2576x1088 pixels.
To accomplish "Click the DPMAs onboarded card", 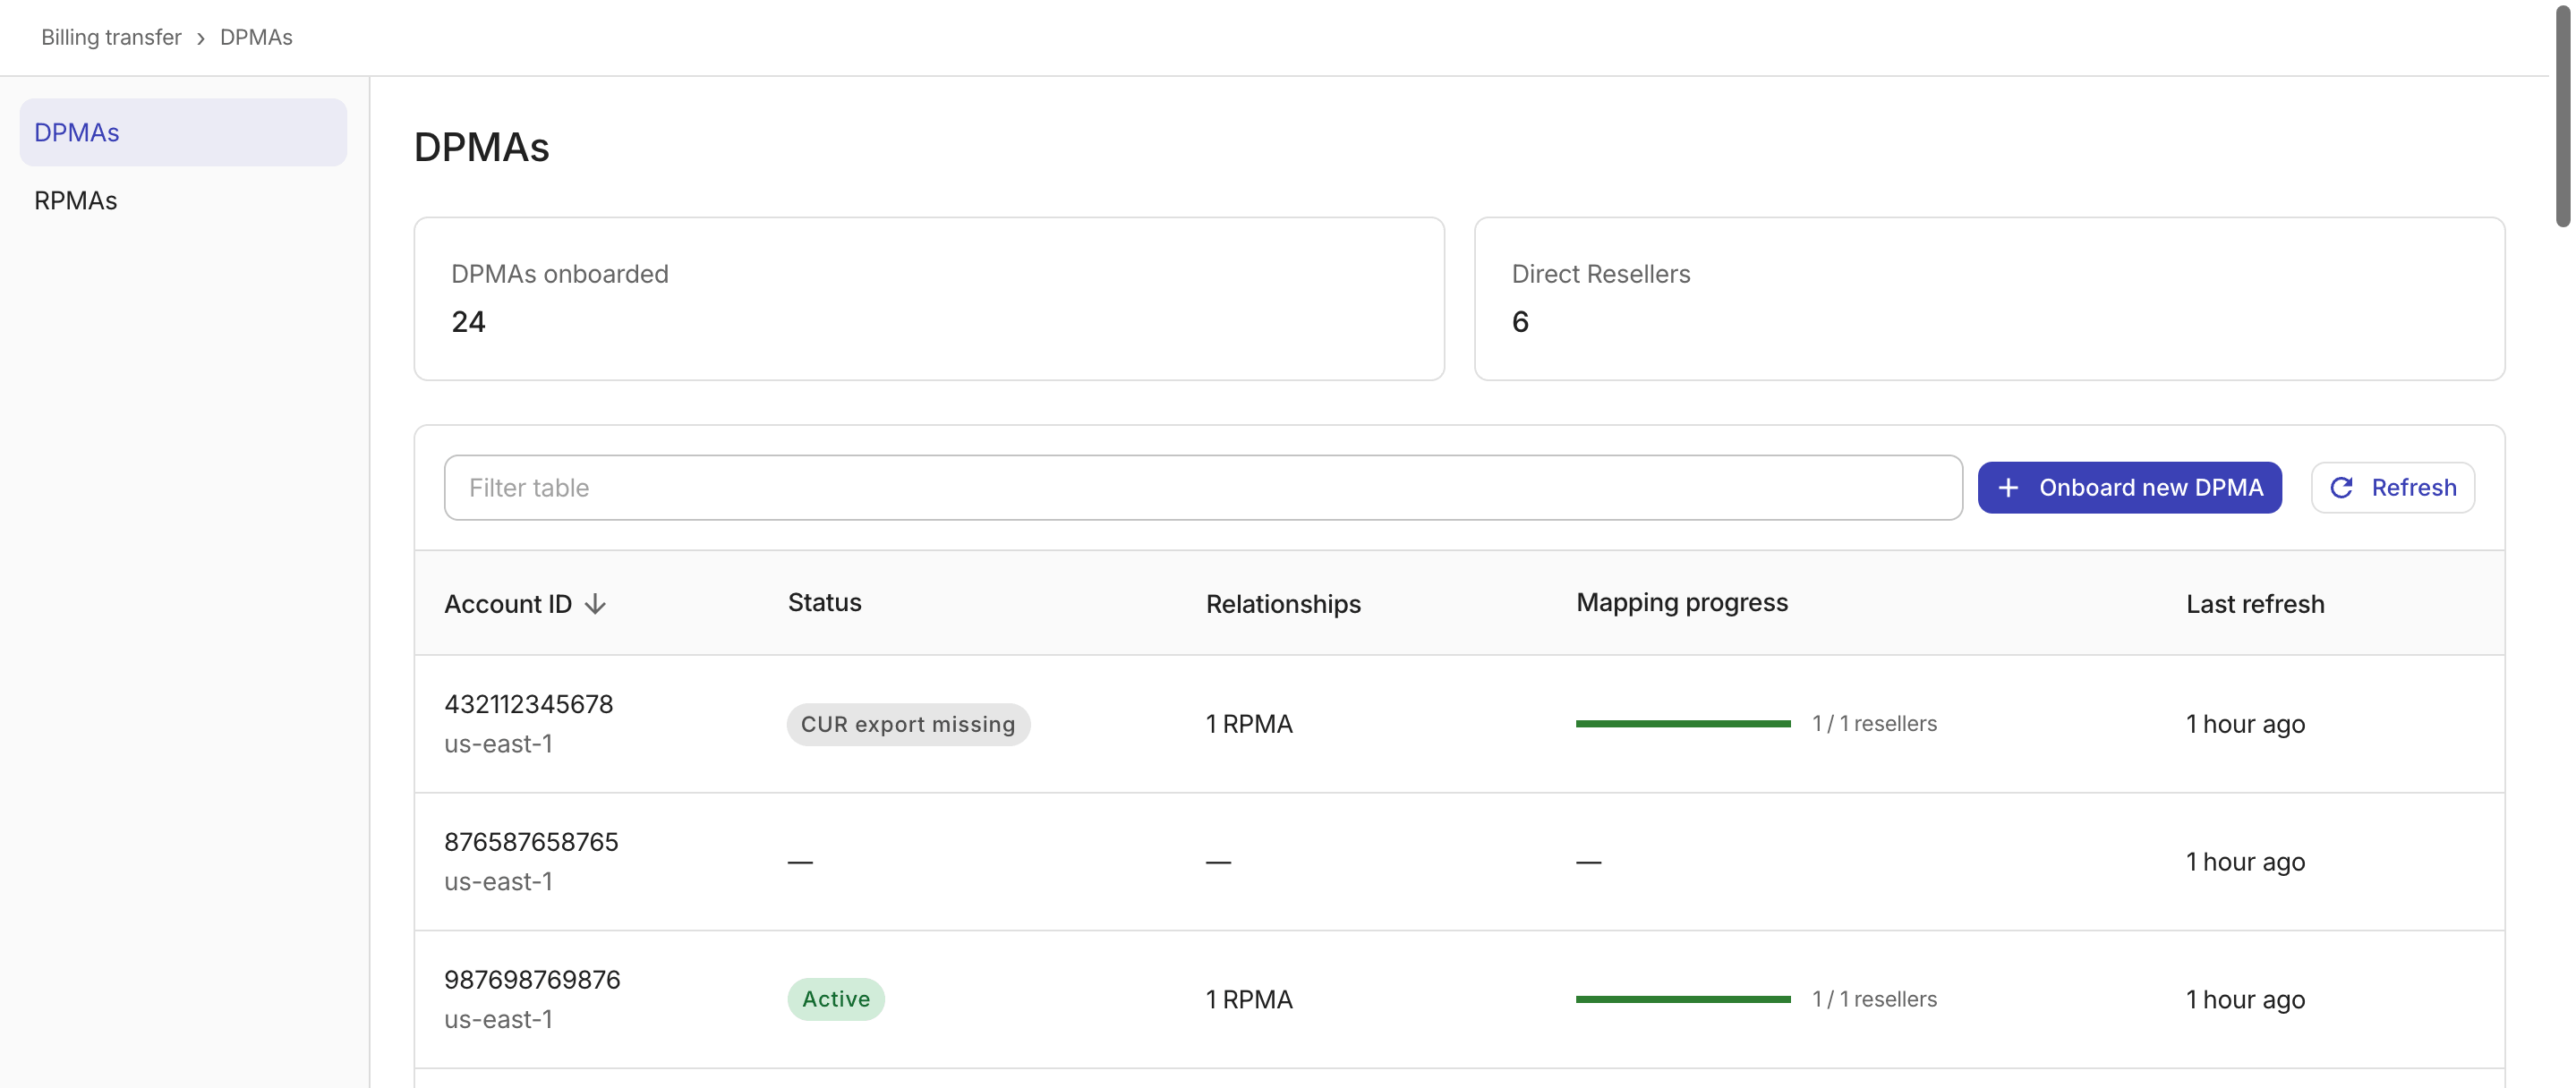I will [x=929, y=299].
